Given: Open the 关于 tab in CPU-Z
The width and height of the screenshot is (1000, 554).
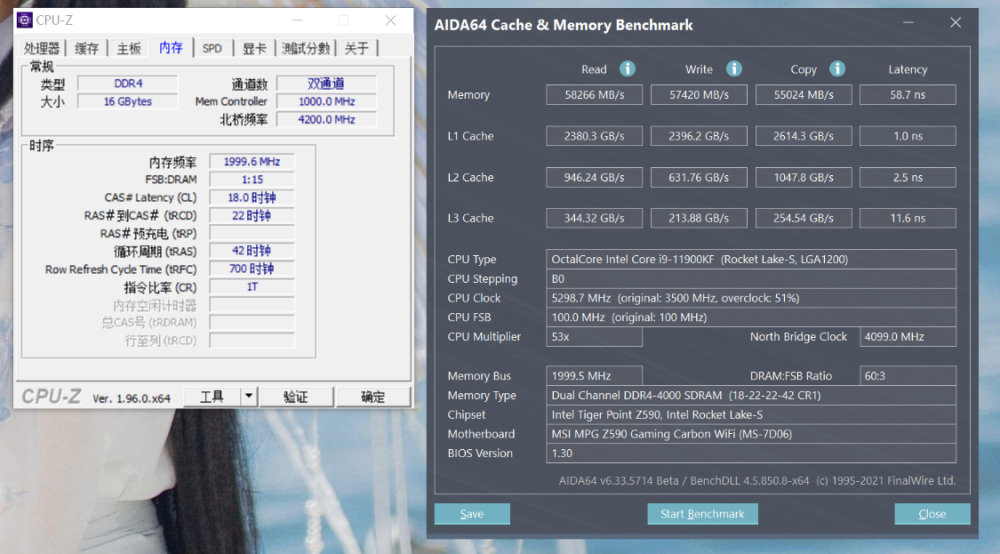Looking at the screenshot, I should coord(357,48).
